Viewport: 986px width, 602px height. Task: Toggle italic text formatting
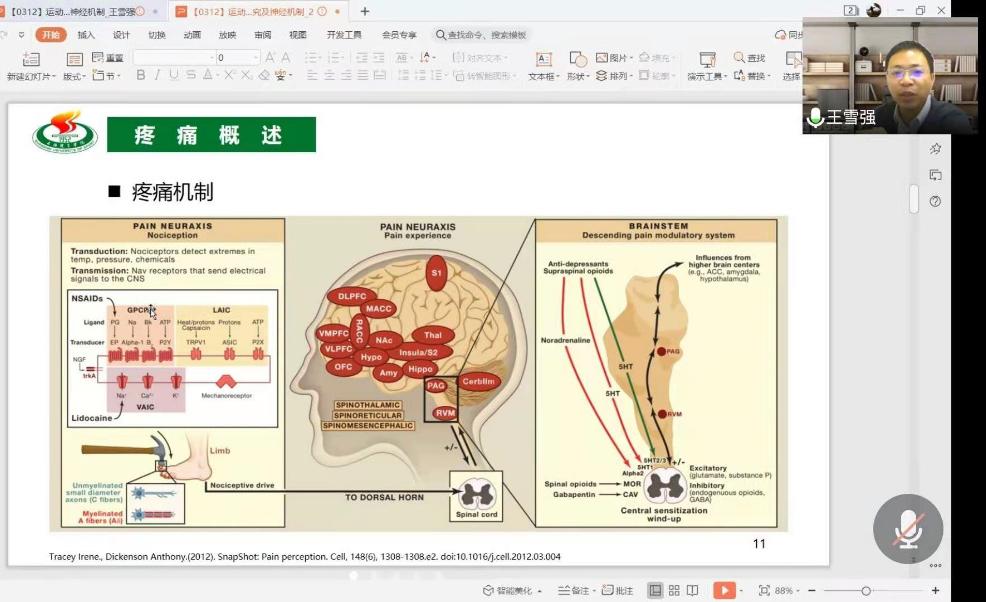tap(157, 76)
